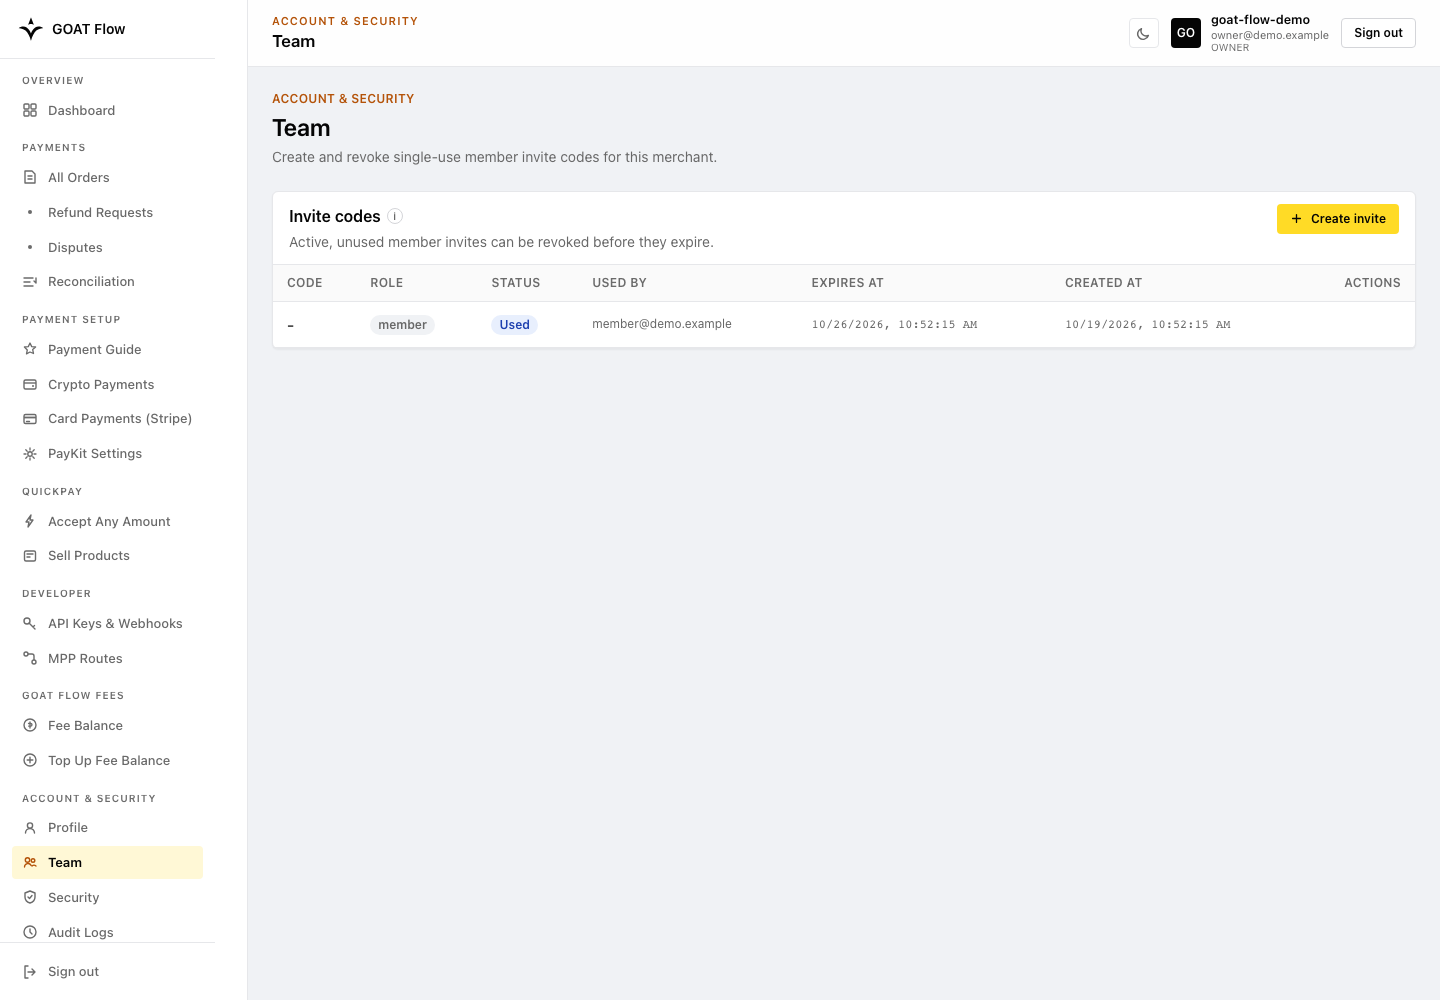Click the Audit Logs clock icon
Screen dimensions: 1440x1000
click(30, 932)
